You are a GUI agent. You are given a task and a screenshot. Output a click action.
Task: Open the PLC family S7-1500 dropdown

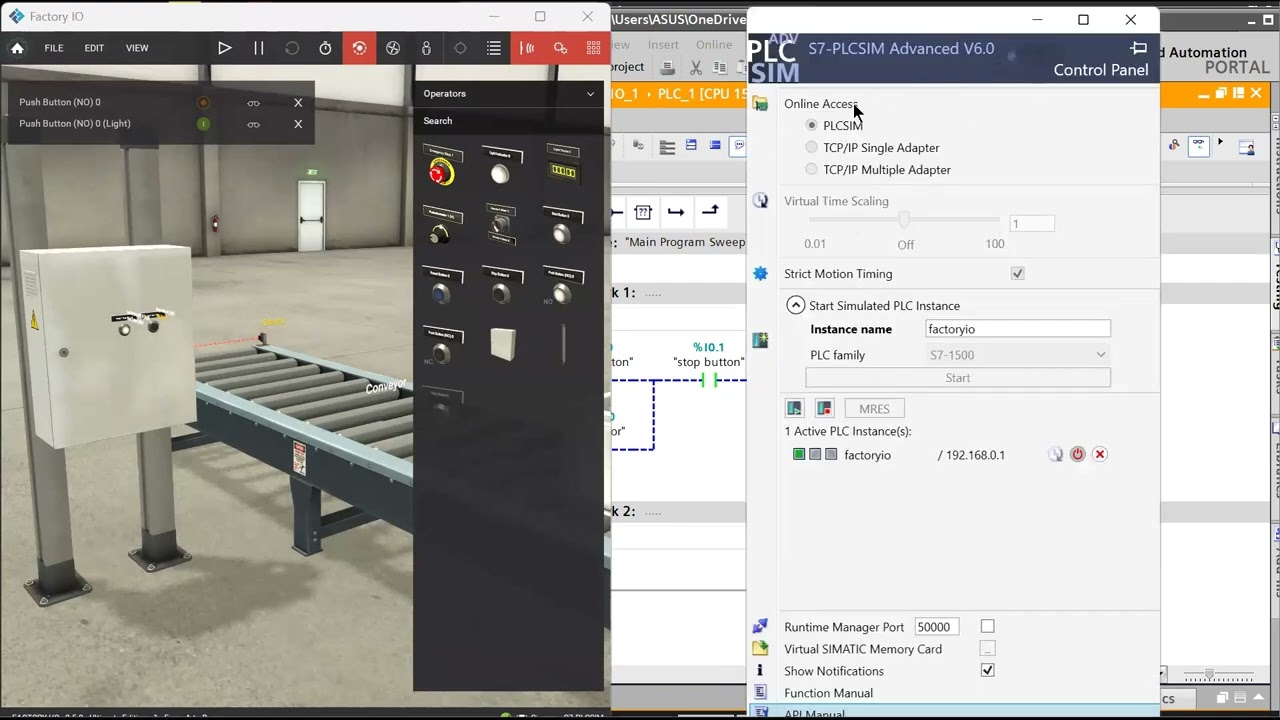(x=1018, y=355)
